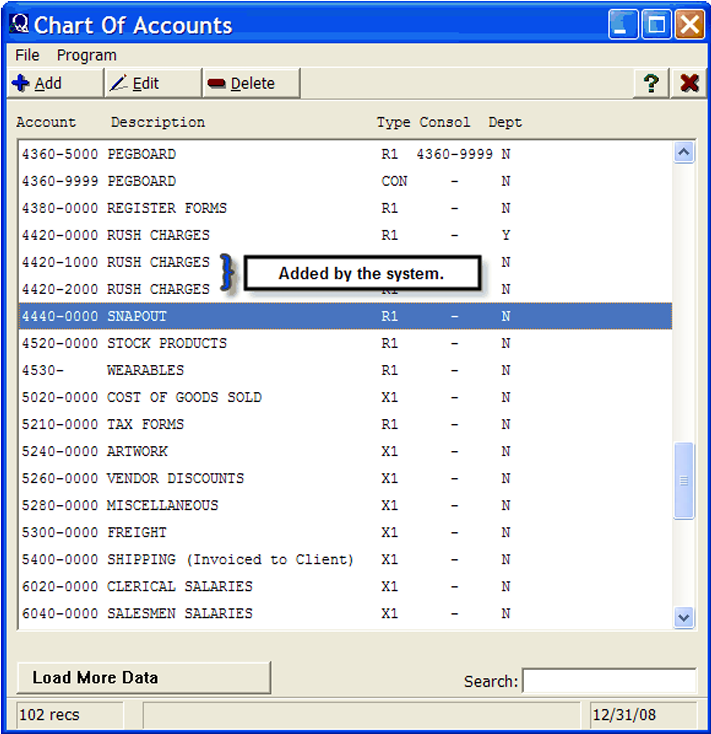Select the 4420-2000 RUSH CHARGES row
This screenshot has height=734, width=711.
coord(345,289)
